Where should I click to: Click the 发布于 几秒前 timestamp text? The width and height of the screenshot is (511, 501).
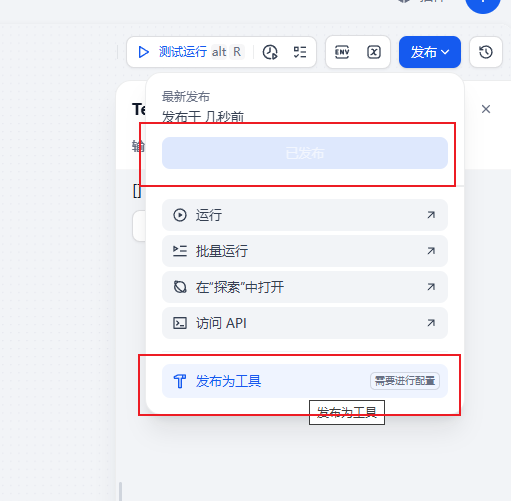coord(203,117)
